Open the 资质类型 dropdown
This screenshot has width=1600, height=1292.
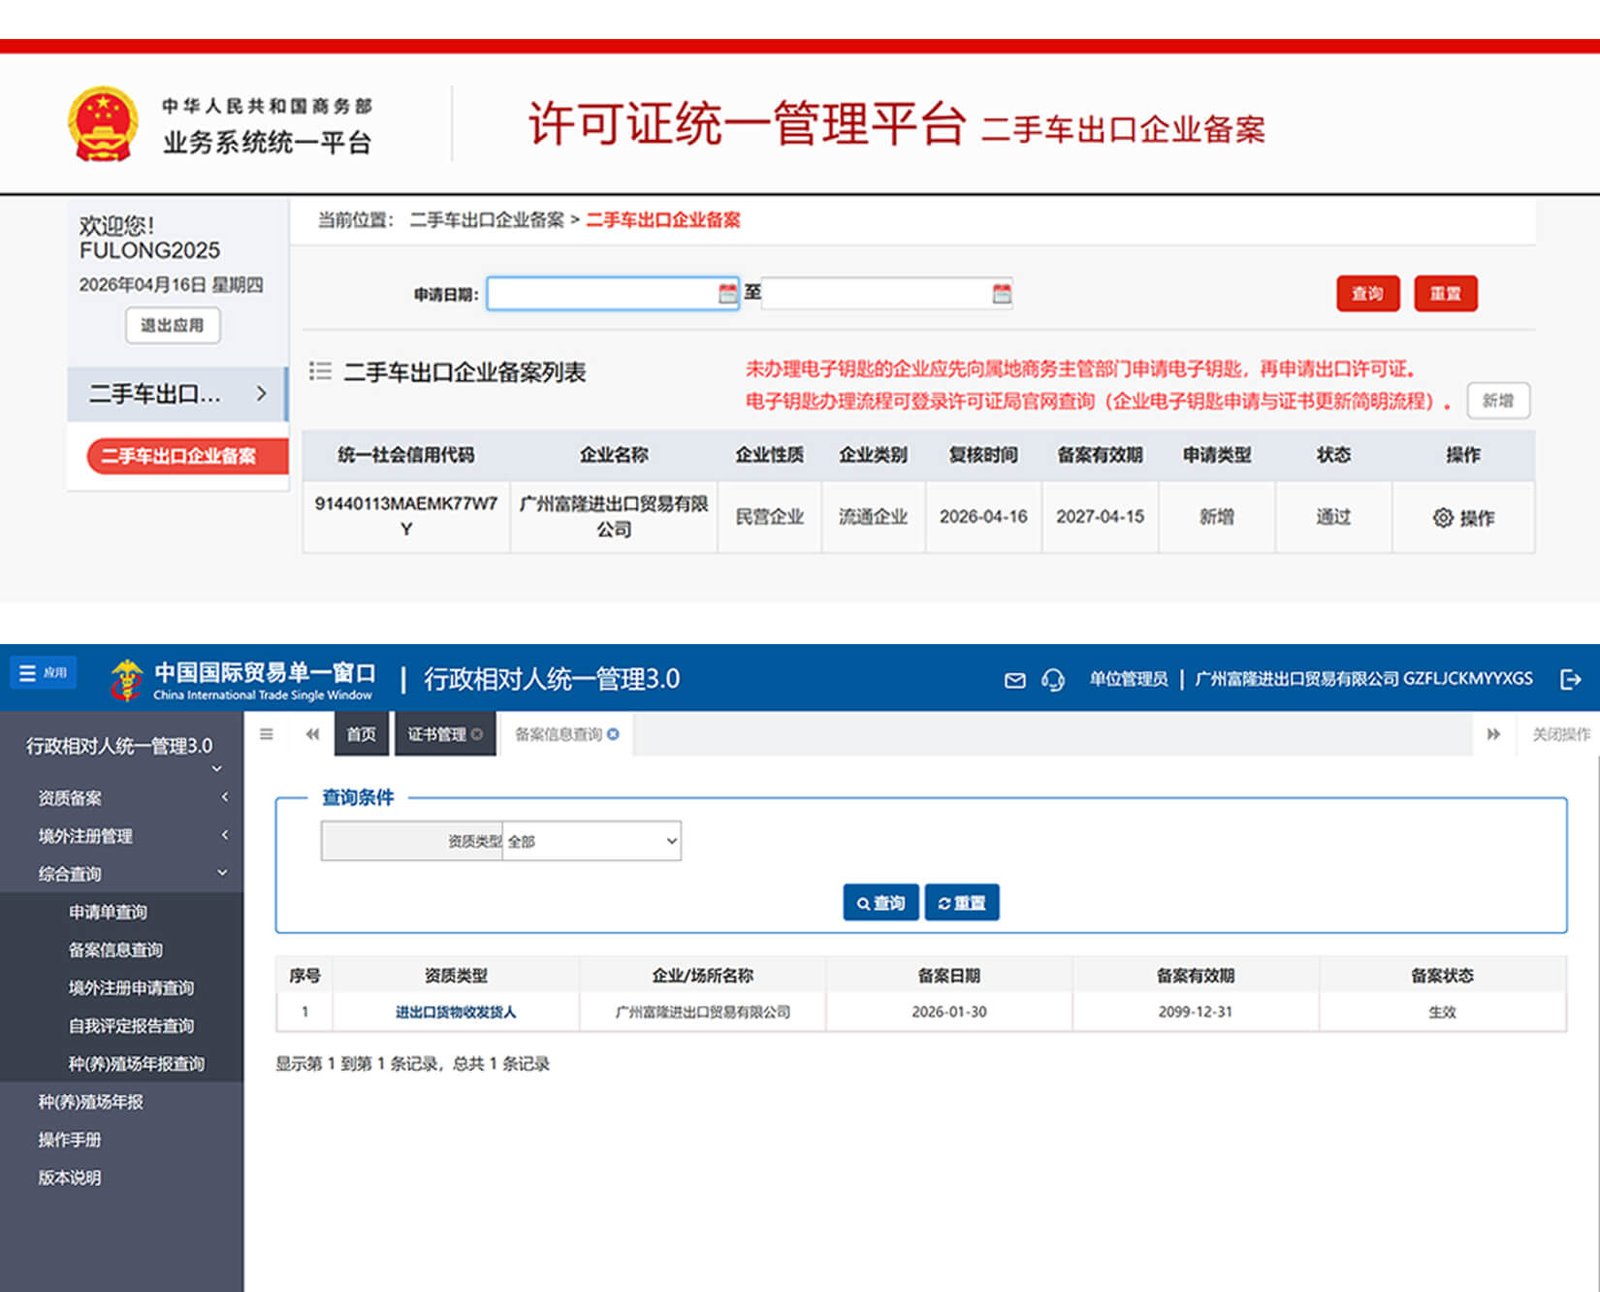[x=592, y=841]
